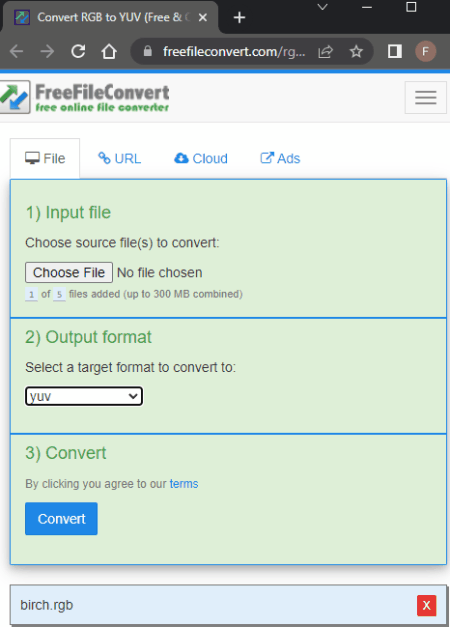This screenshot has height=627, width=450.
Task: Remove birch.rgb with red X button
Action: coord(426,605)
